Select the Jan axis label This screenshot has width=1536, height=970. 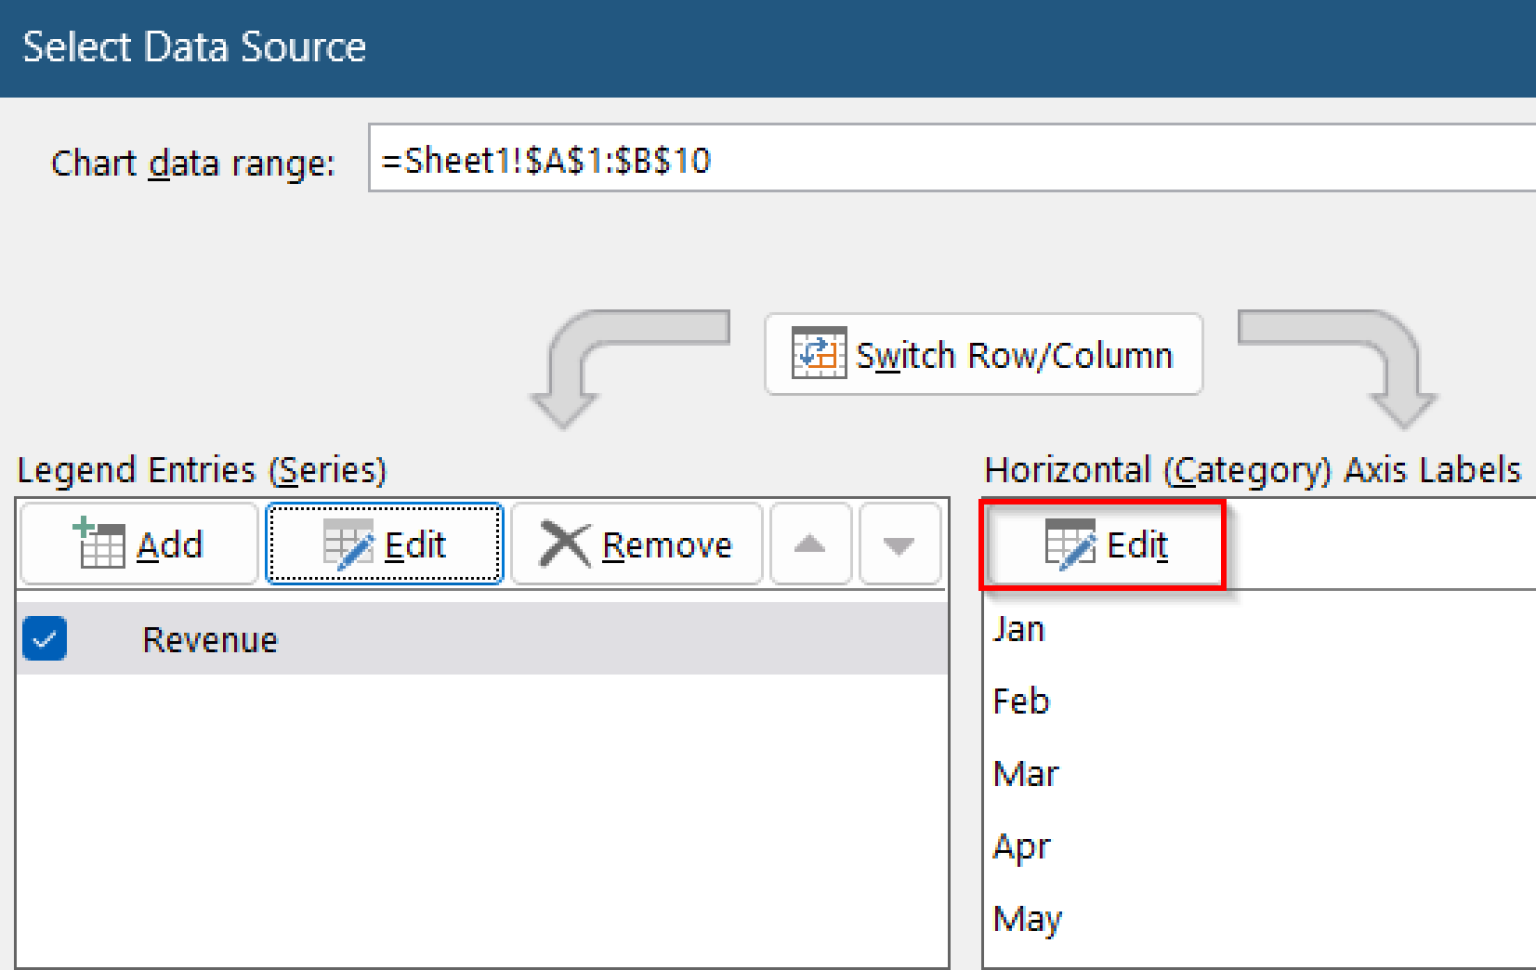point(1019,629)
